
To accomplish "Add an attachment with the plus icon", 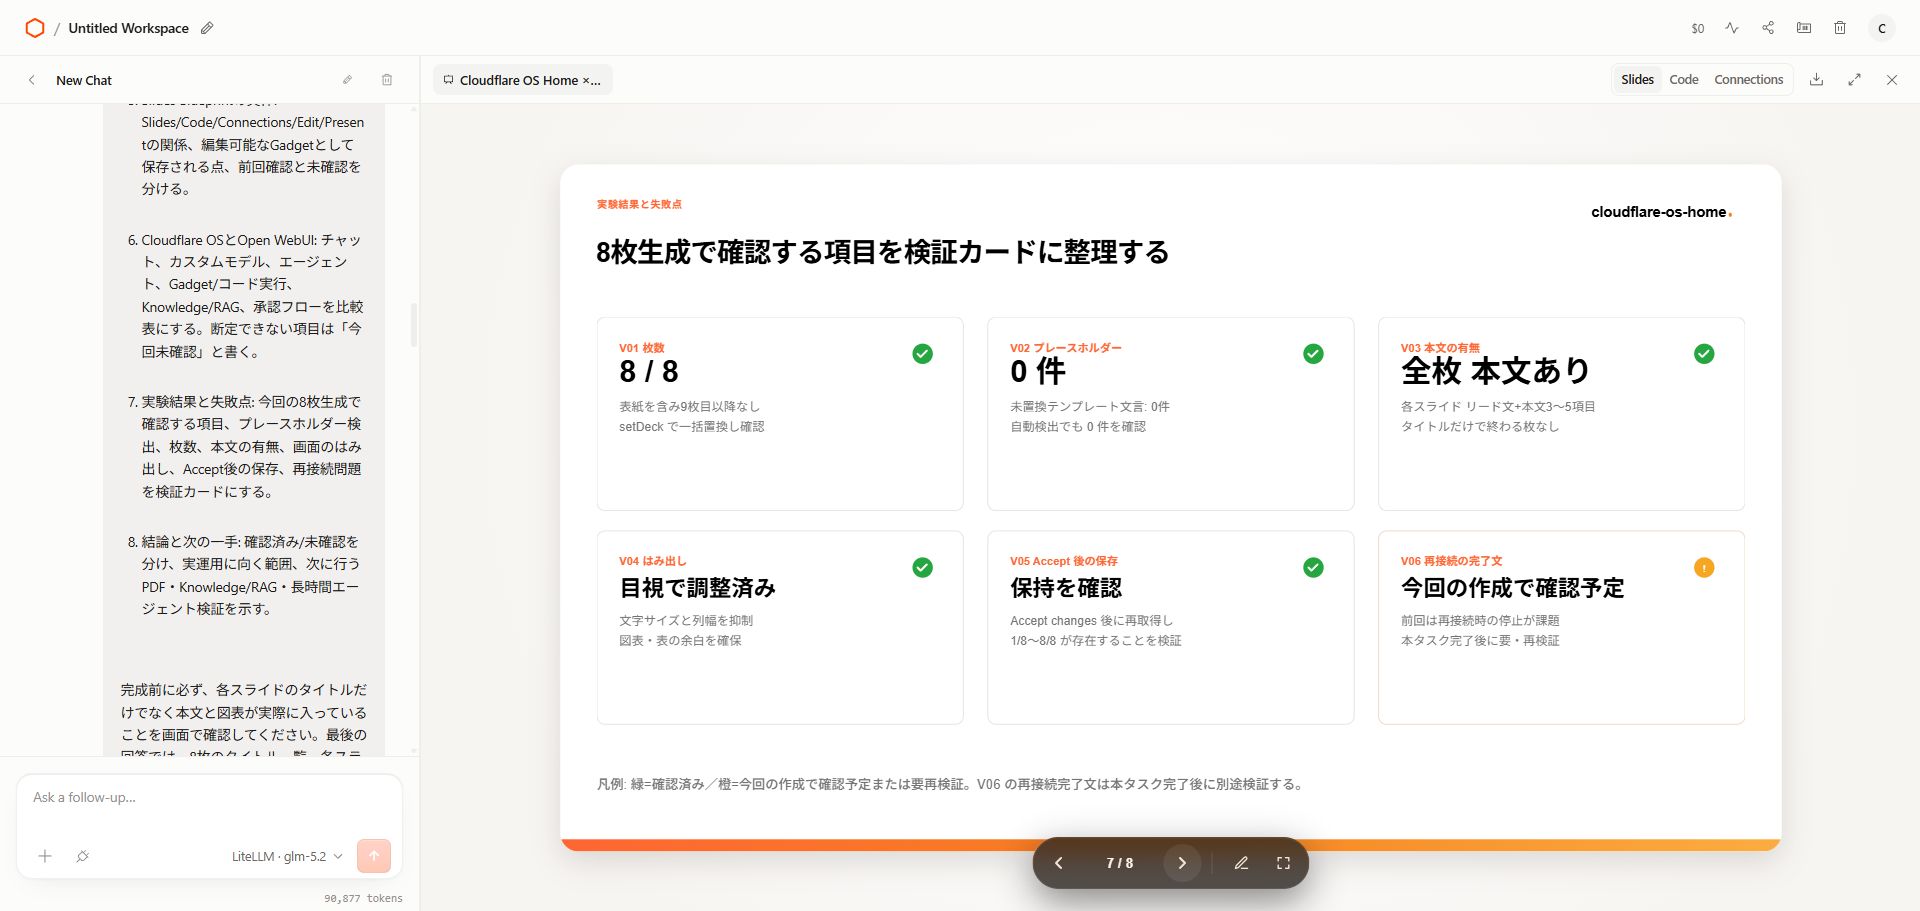I will [x=45, y=856].
